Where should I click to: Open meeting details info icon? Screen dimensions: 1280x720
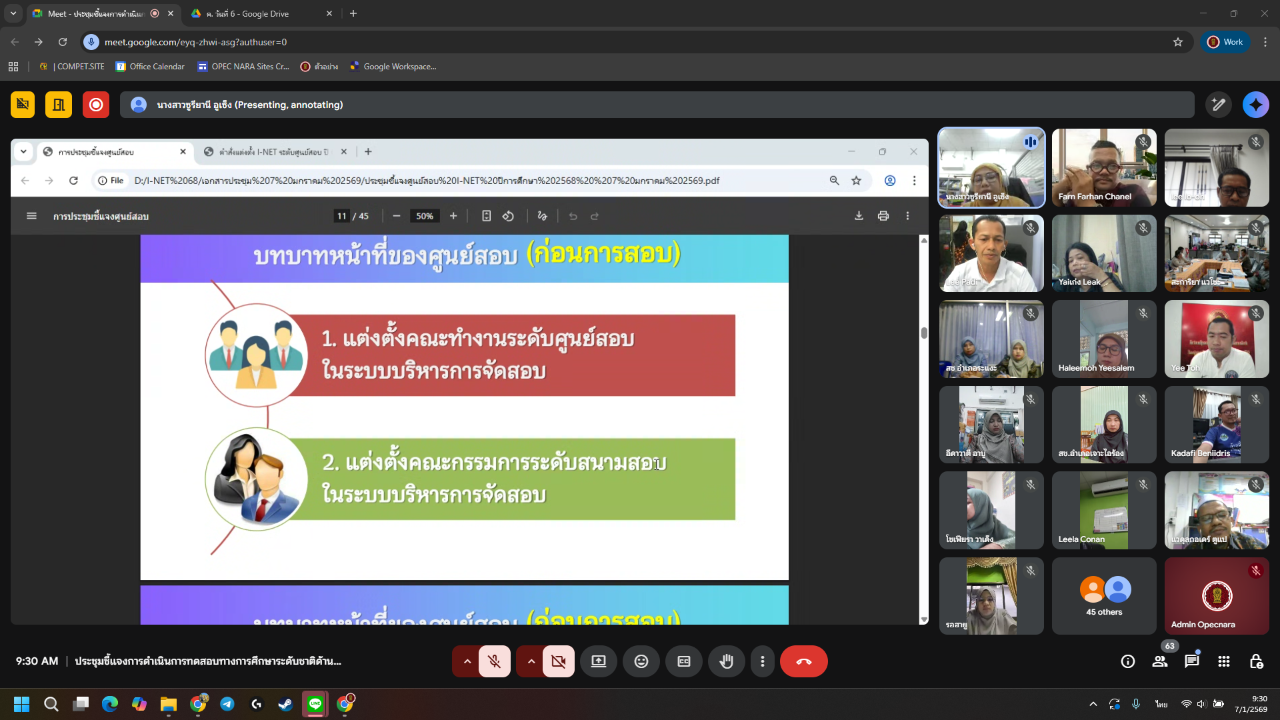pyautogui.click(x=1128, y=661)
